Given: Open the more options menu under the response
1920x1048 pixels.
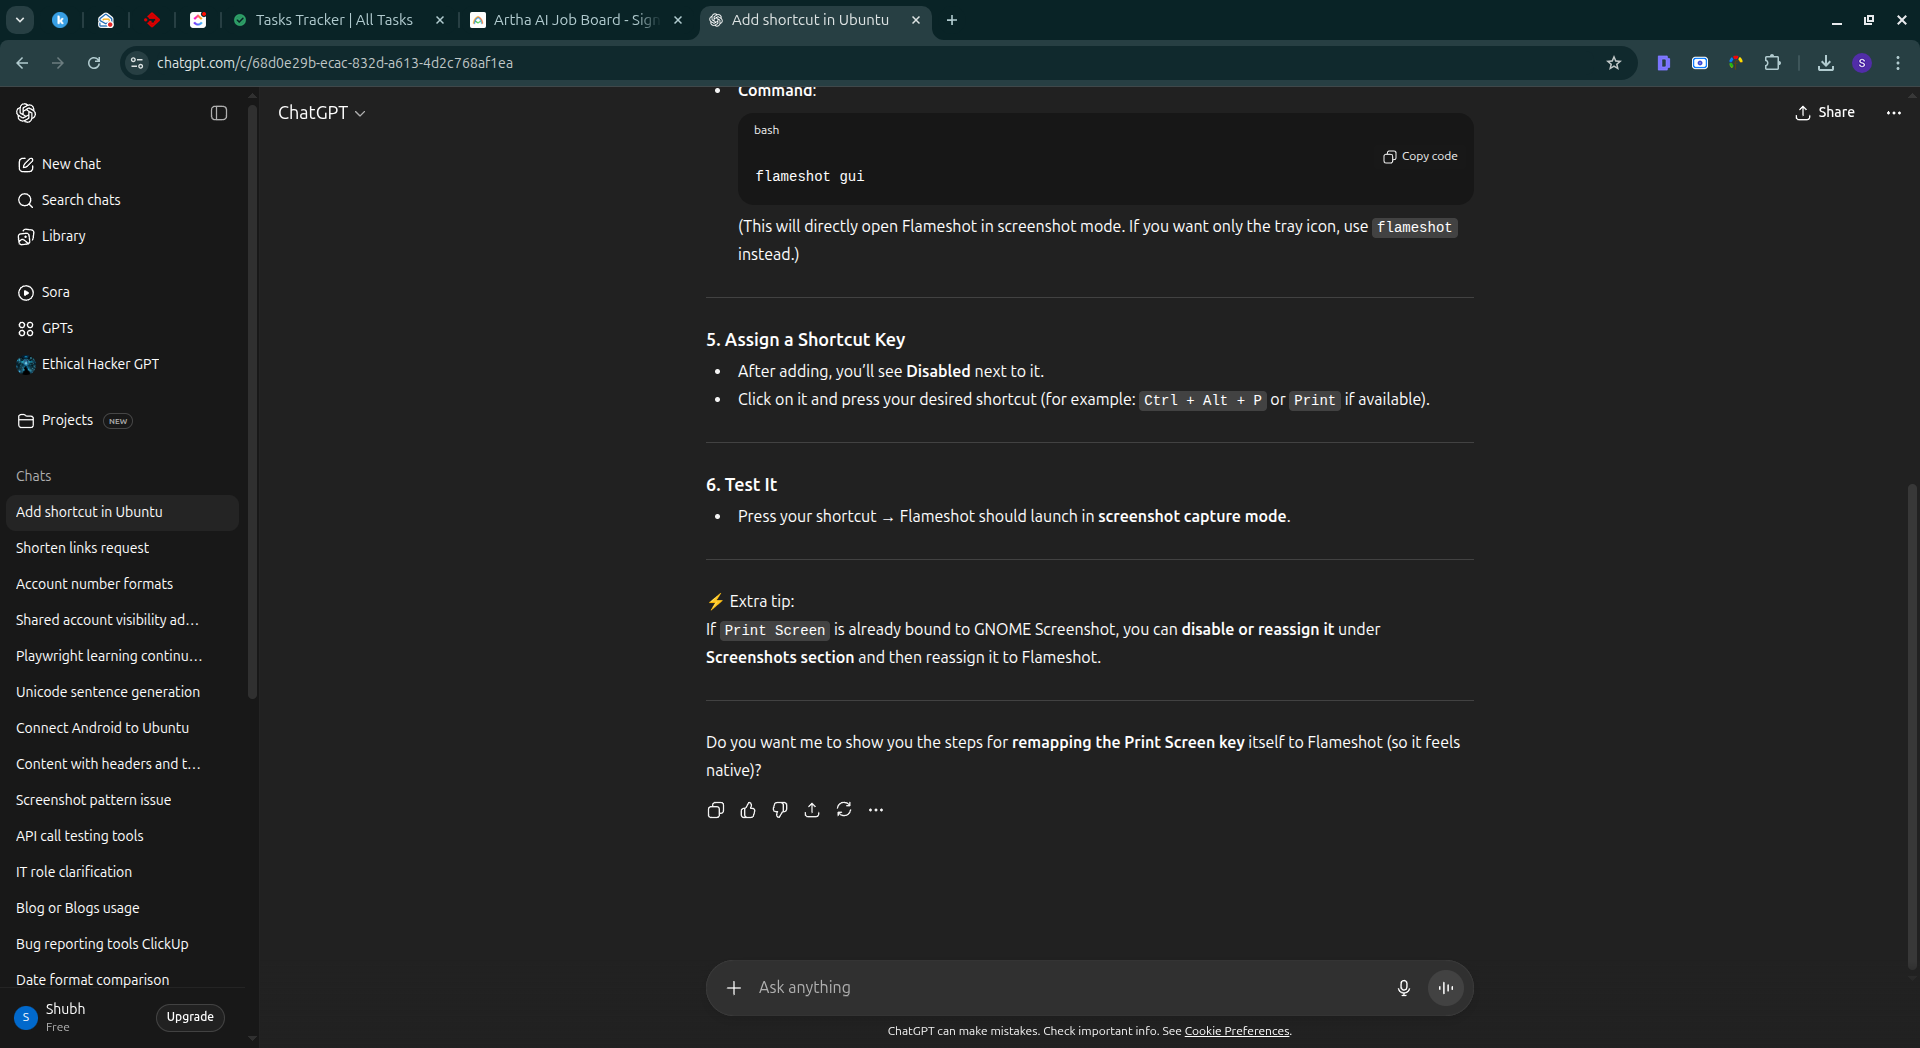Looking at the screenshot, I should click(876, 810).
